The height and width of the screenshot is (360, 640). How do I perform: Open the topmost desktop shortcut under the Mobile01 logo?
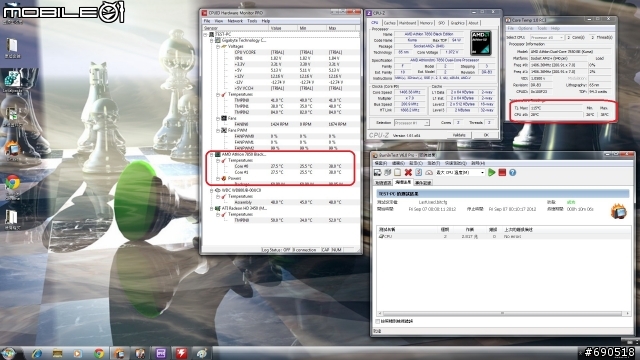click(12, 47)
